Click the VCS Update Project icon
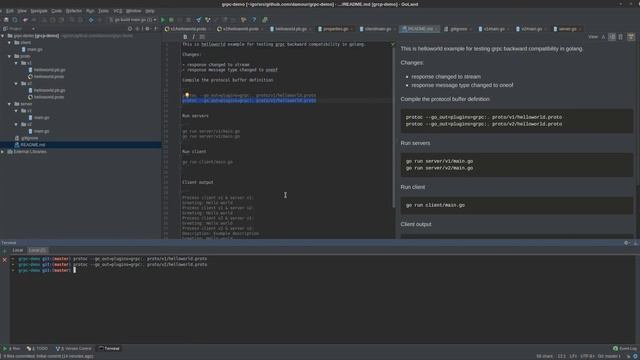640x360 pixels. (x=199, y=20)
